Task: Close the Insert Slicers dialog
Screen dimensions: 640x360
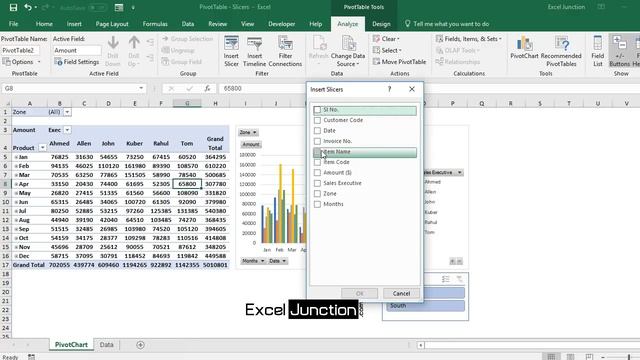Action: (x=412, y=89)
